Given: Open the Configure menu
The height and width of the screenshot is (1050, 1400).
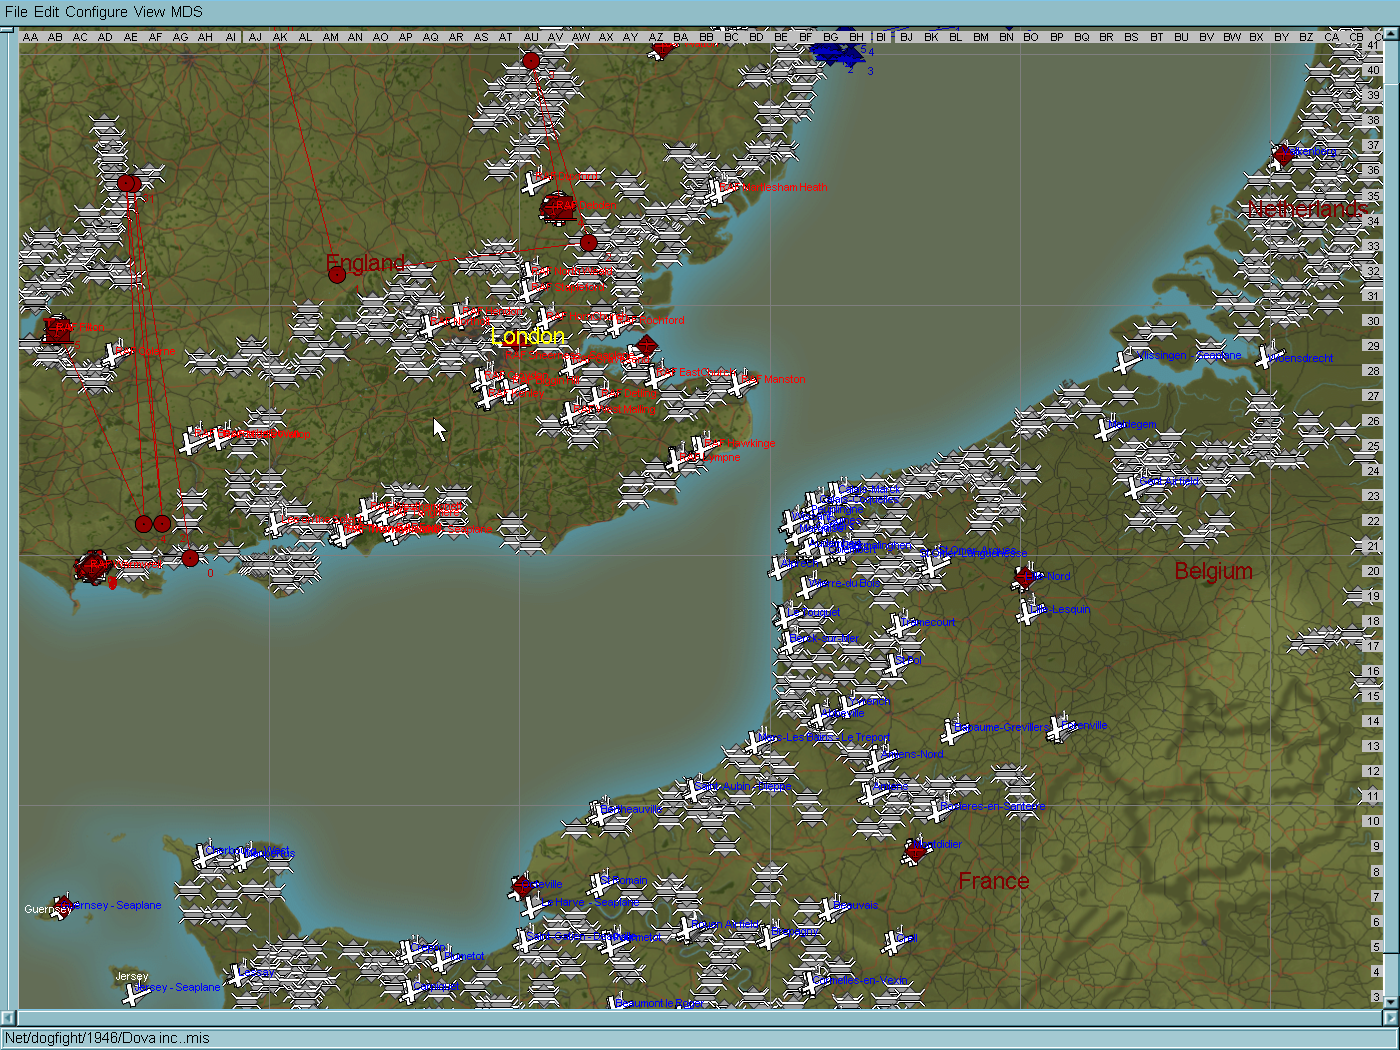Looking at the screenshot, I should [x=96, y=12].
